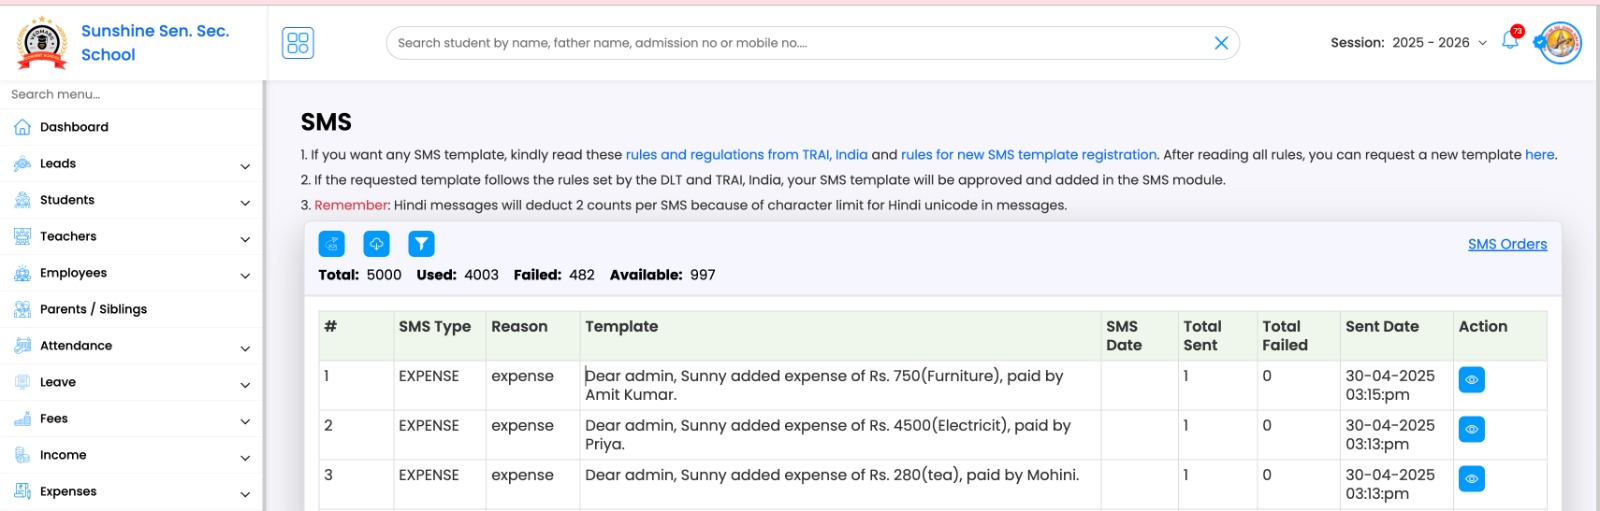The height and width of the screenshot is (511, 1600).
Task: View SMS details for Rs. 280 tea row
Action: (x=1471, y=479)
